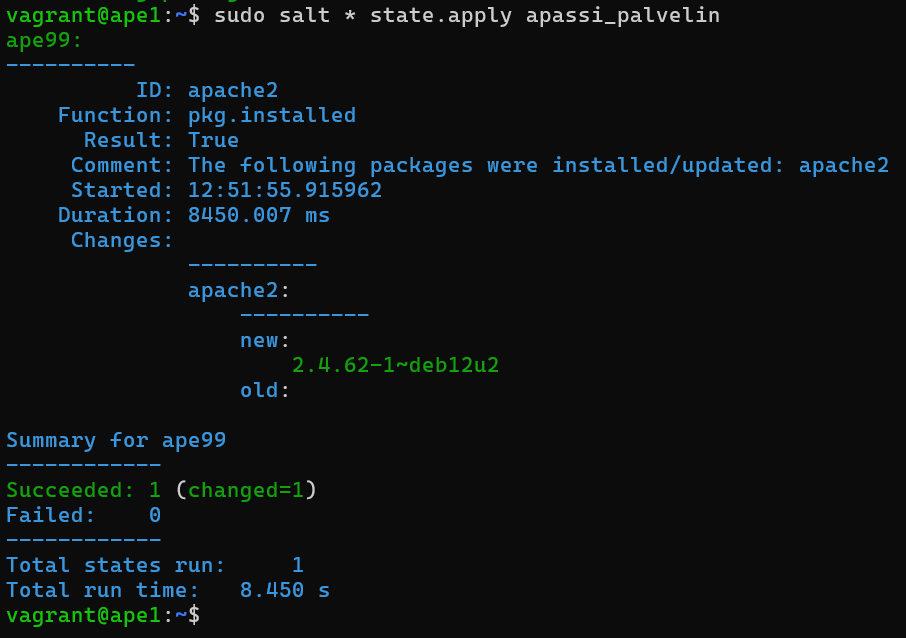Click the 'Total states run: 1' line
The image size is (906, 638).
pyautogui.click(x=154, y=565)
